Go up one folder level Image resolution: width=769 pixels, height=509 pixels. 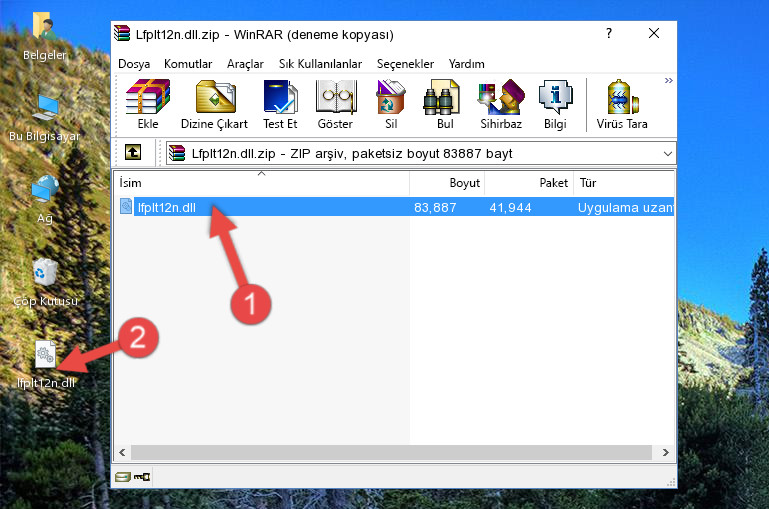[x=133, y=153]
